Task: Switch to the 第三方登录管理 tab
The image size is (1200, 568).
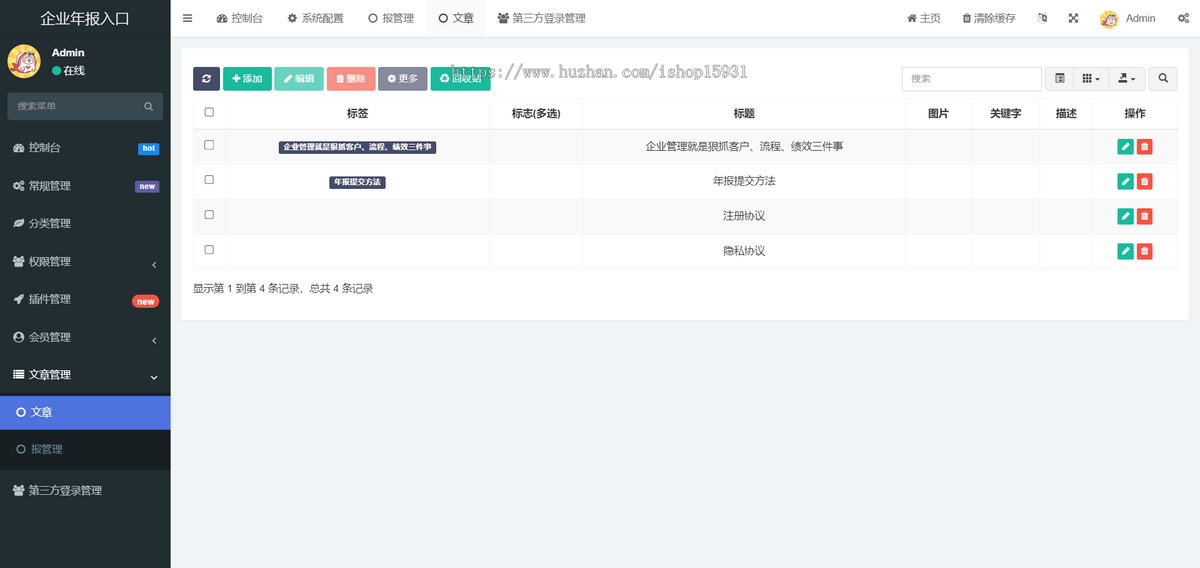Action: [541, 18]
